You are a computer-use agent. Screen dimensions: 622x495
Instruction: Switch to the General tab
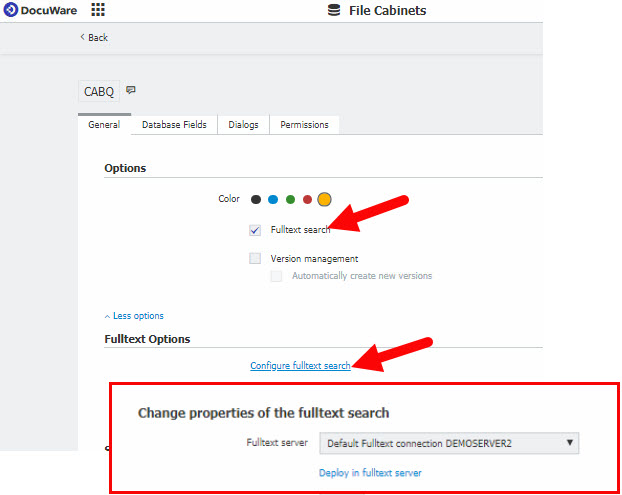click(104, 125)
